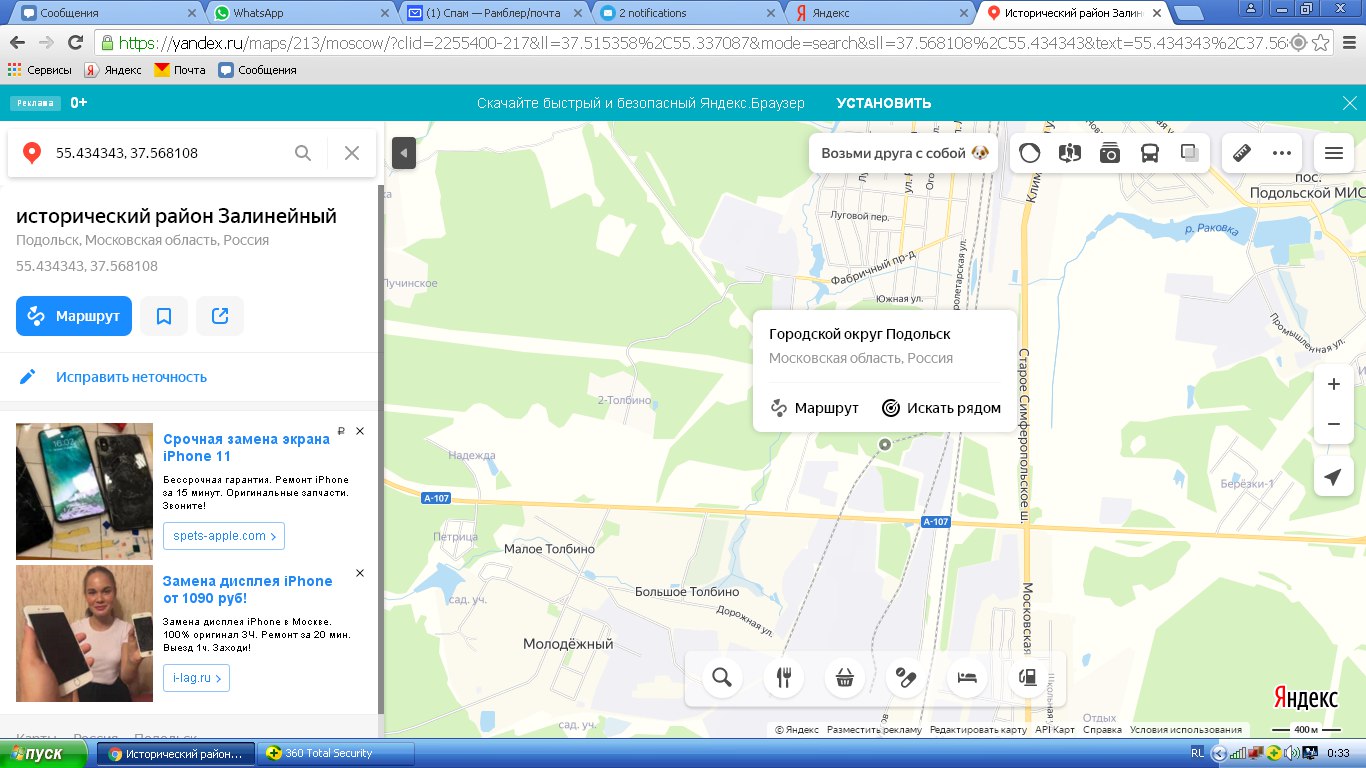Click the search category icon on the map

[722, 678]
